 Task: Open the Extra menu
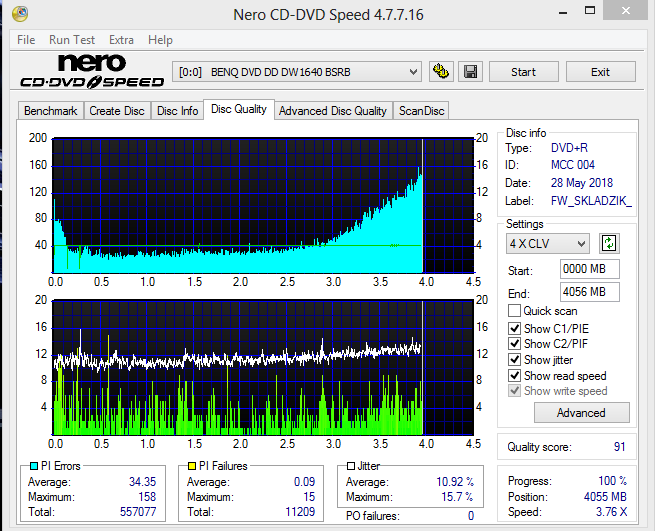[x=121, y=40]
